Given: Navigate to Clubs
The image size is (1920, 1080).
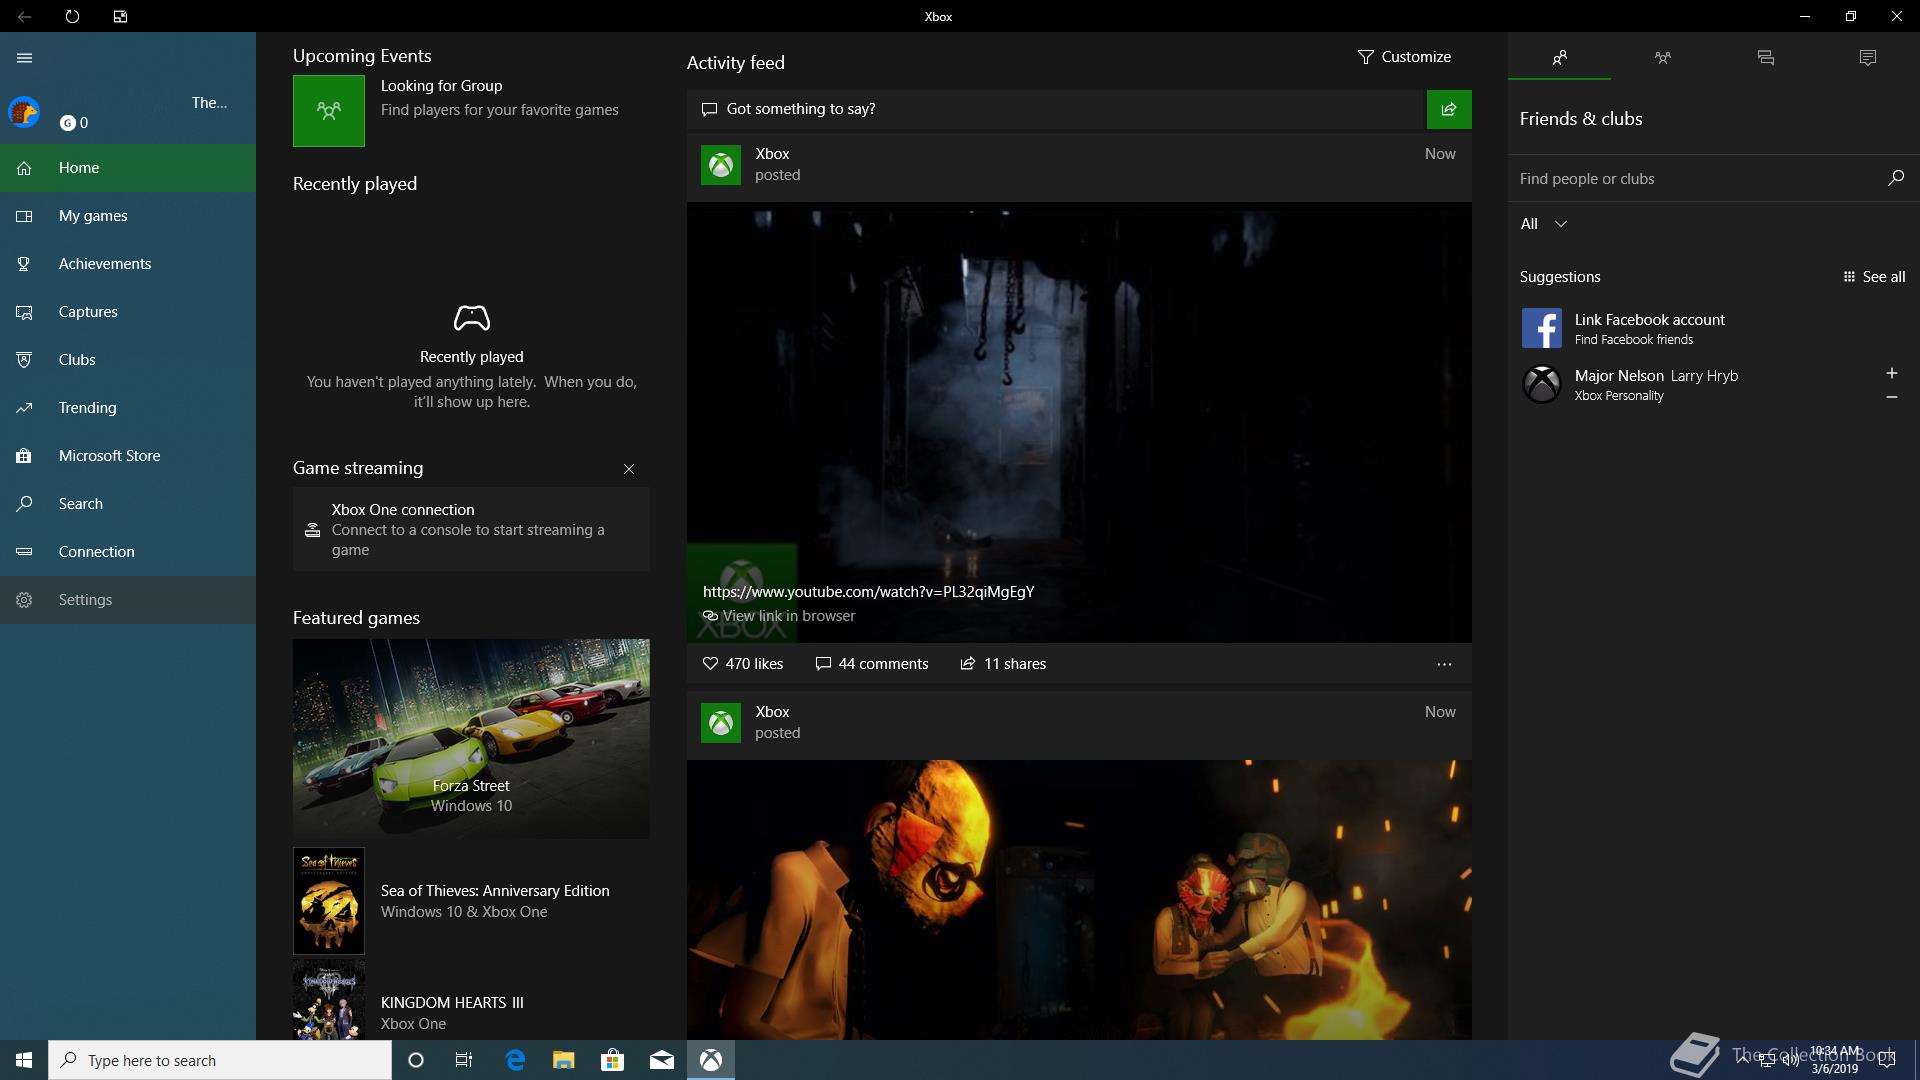Looking at the screenshot, I should tap(128, 360).
